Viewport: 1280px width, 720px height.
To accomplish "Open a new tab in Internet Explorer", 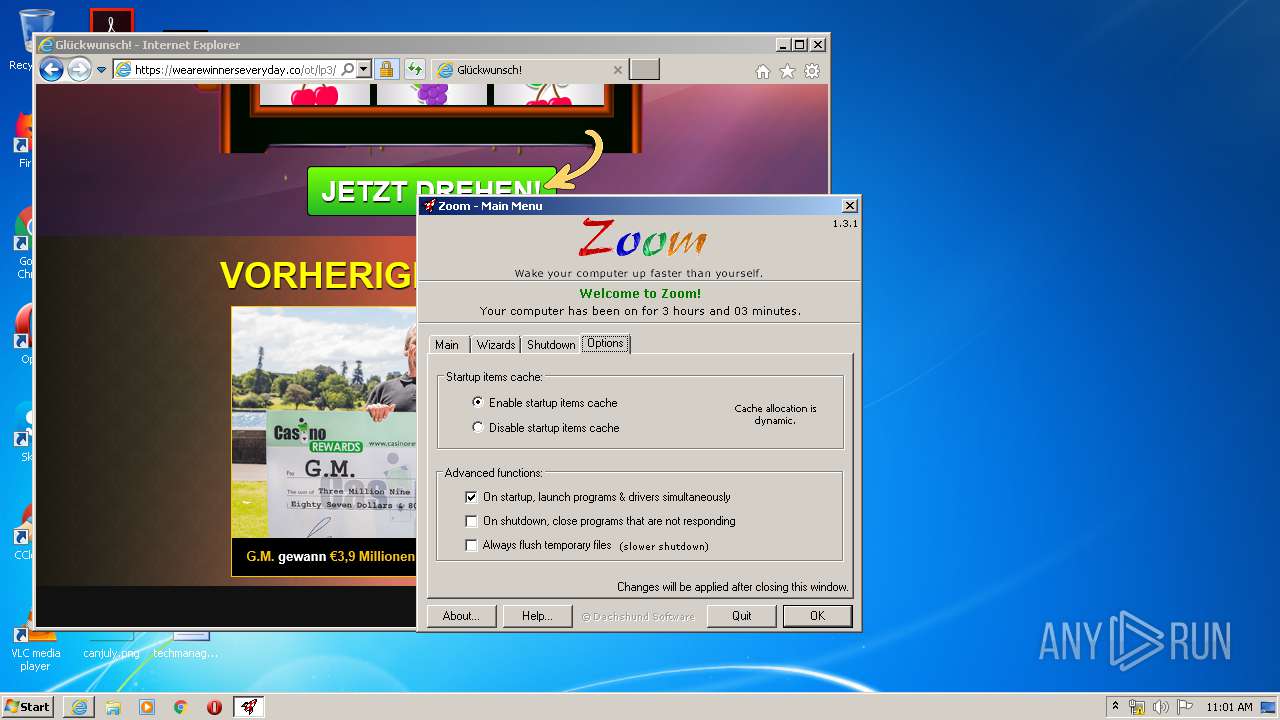I will [x=645, y=70].
